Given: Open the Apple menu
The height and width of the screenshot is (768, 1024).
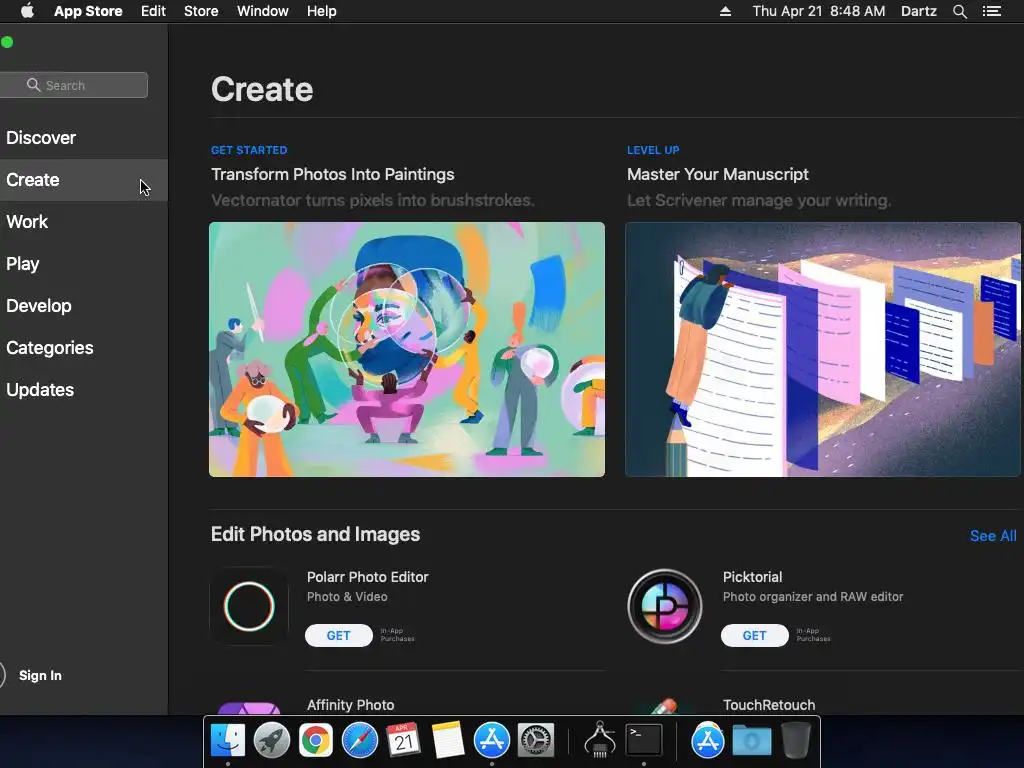Looking at the screenshot, I should pyautogui.click(x=27, y=11).
